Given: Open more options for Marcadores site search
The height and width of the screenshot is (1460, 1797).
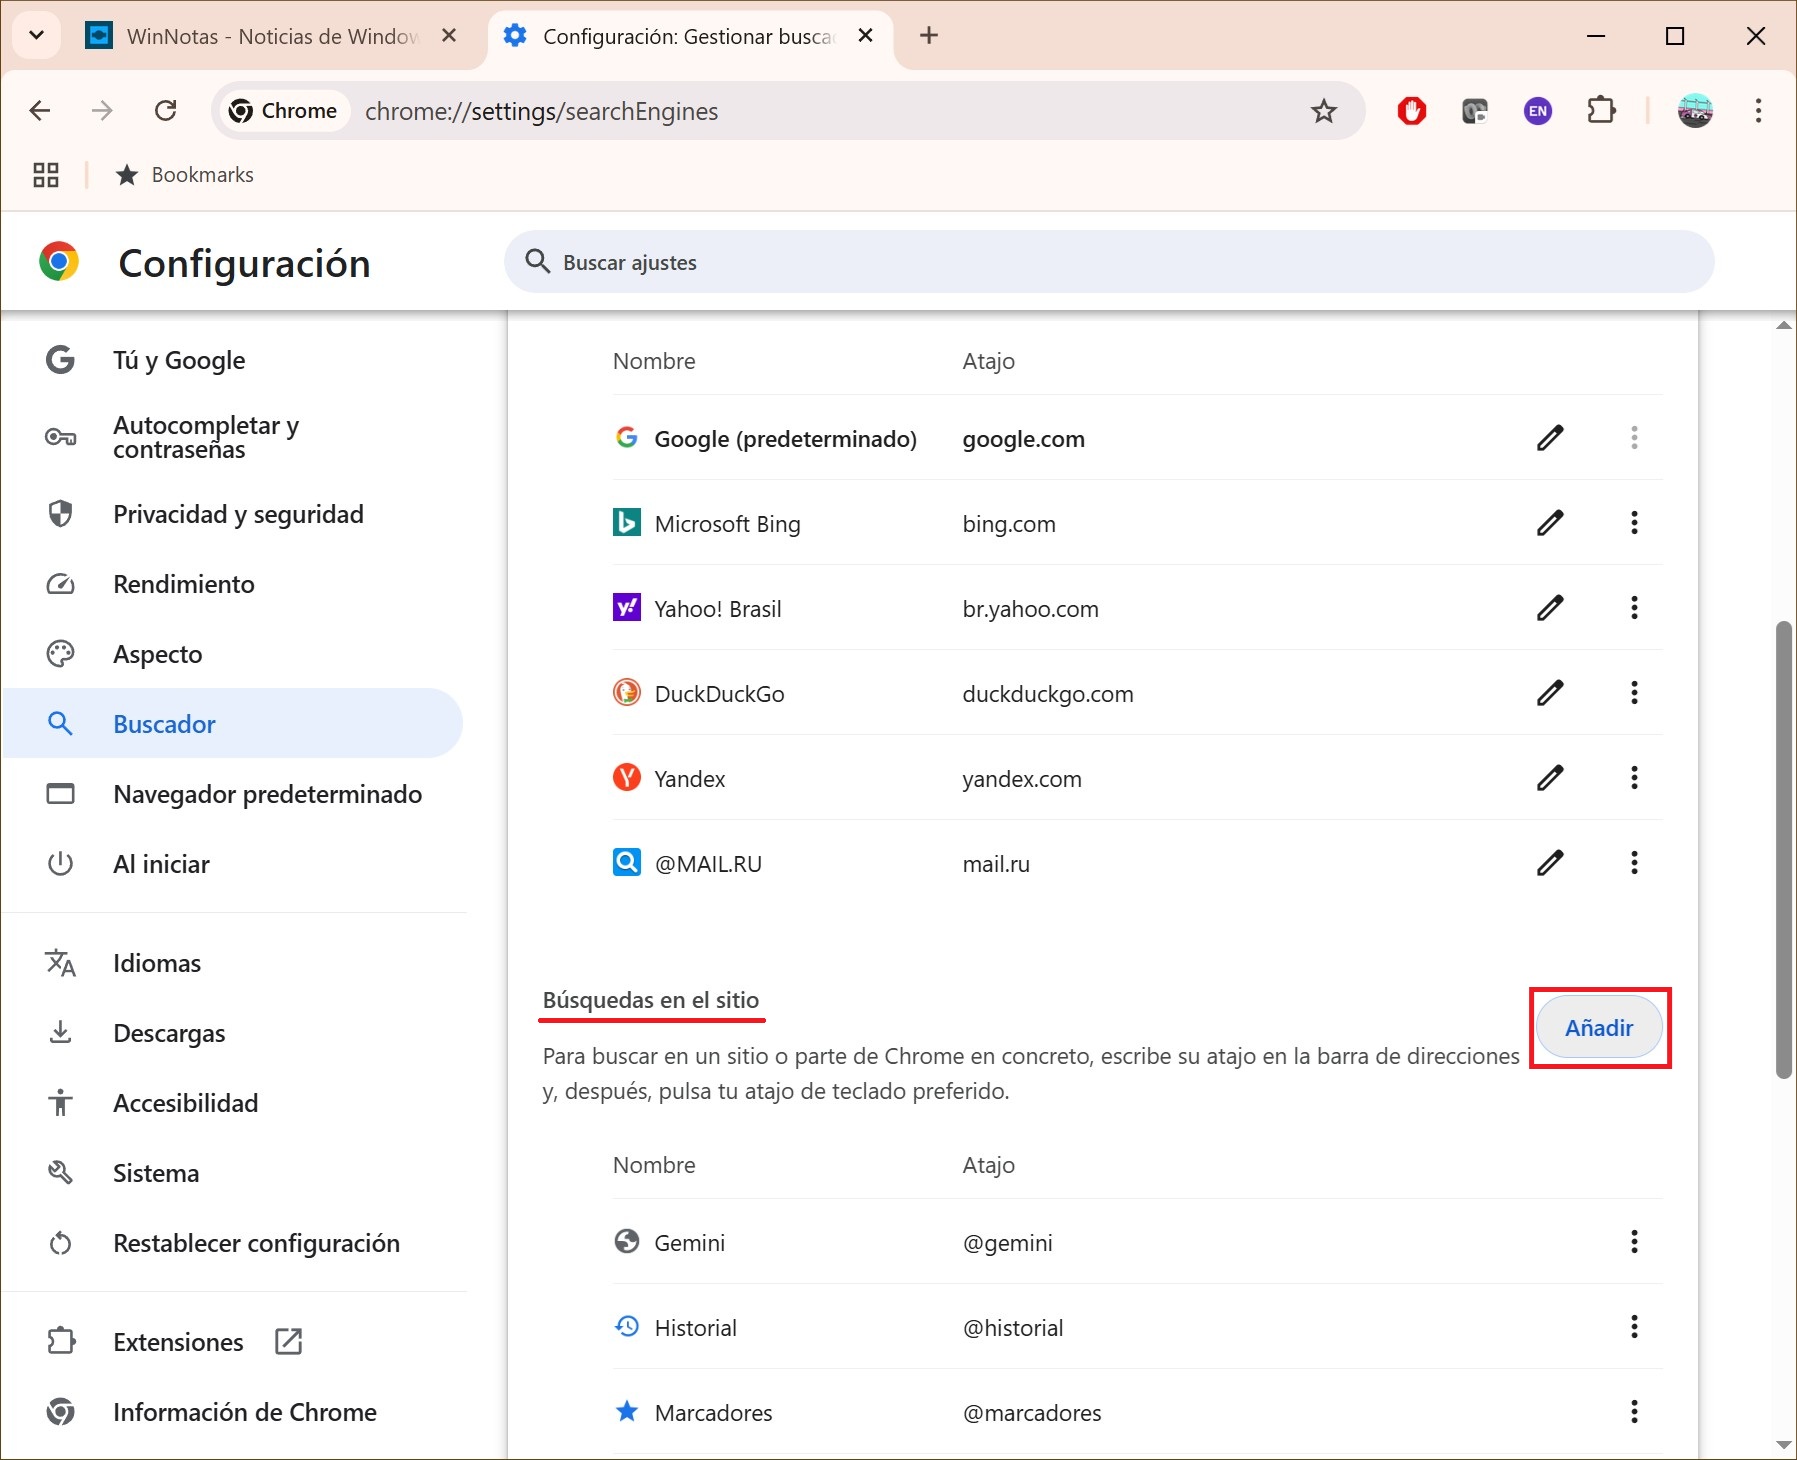Looking at the screenshot, I should [1634, 1412].
